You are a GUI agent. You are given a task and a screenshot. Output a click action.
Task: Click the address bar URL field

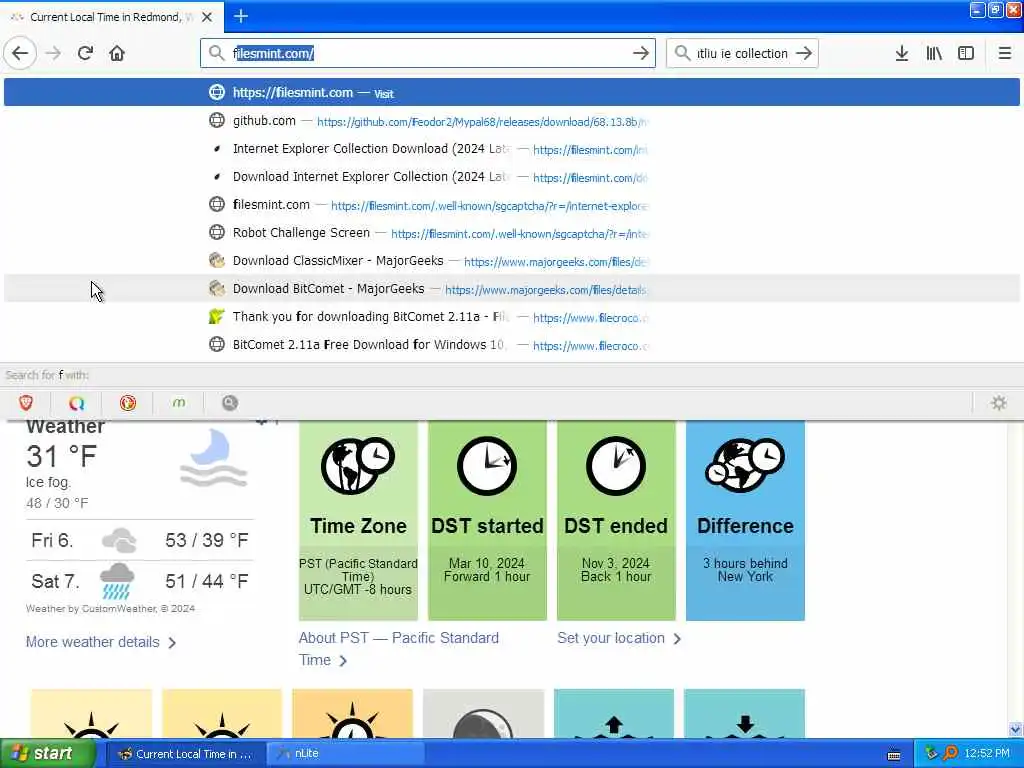pyautogui.click(x=428, y=53)
